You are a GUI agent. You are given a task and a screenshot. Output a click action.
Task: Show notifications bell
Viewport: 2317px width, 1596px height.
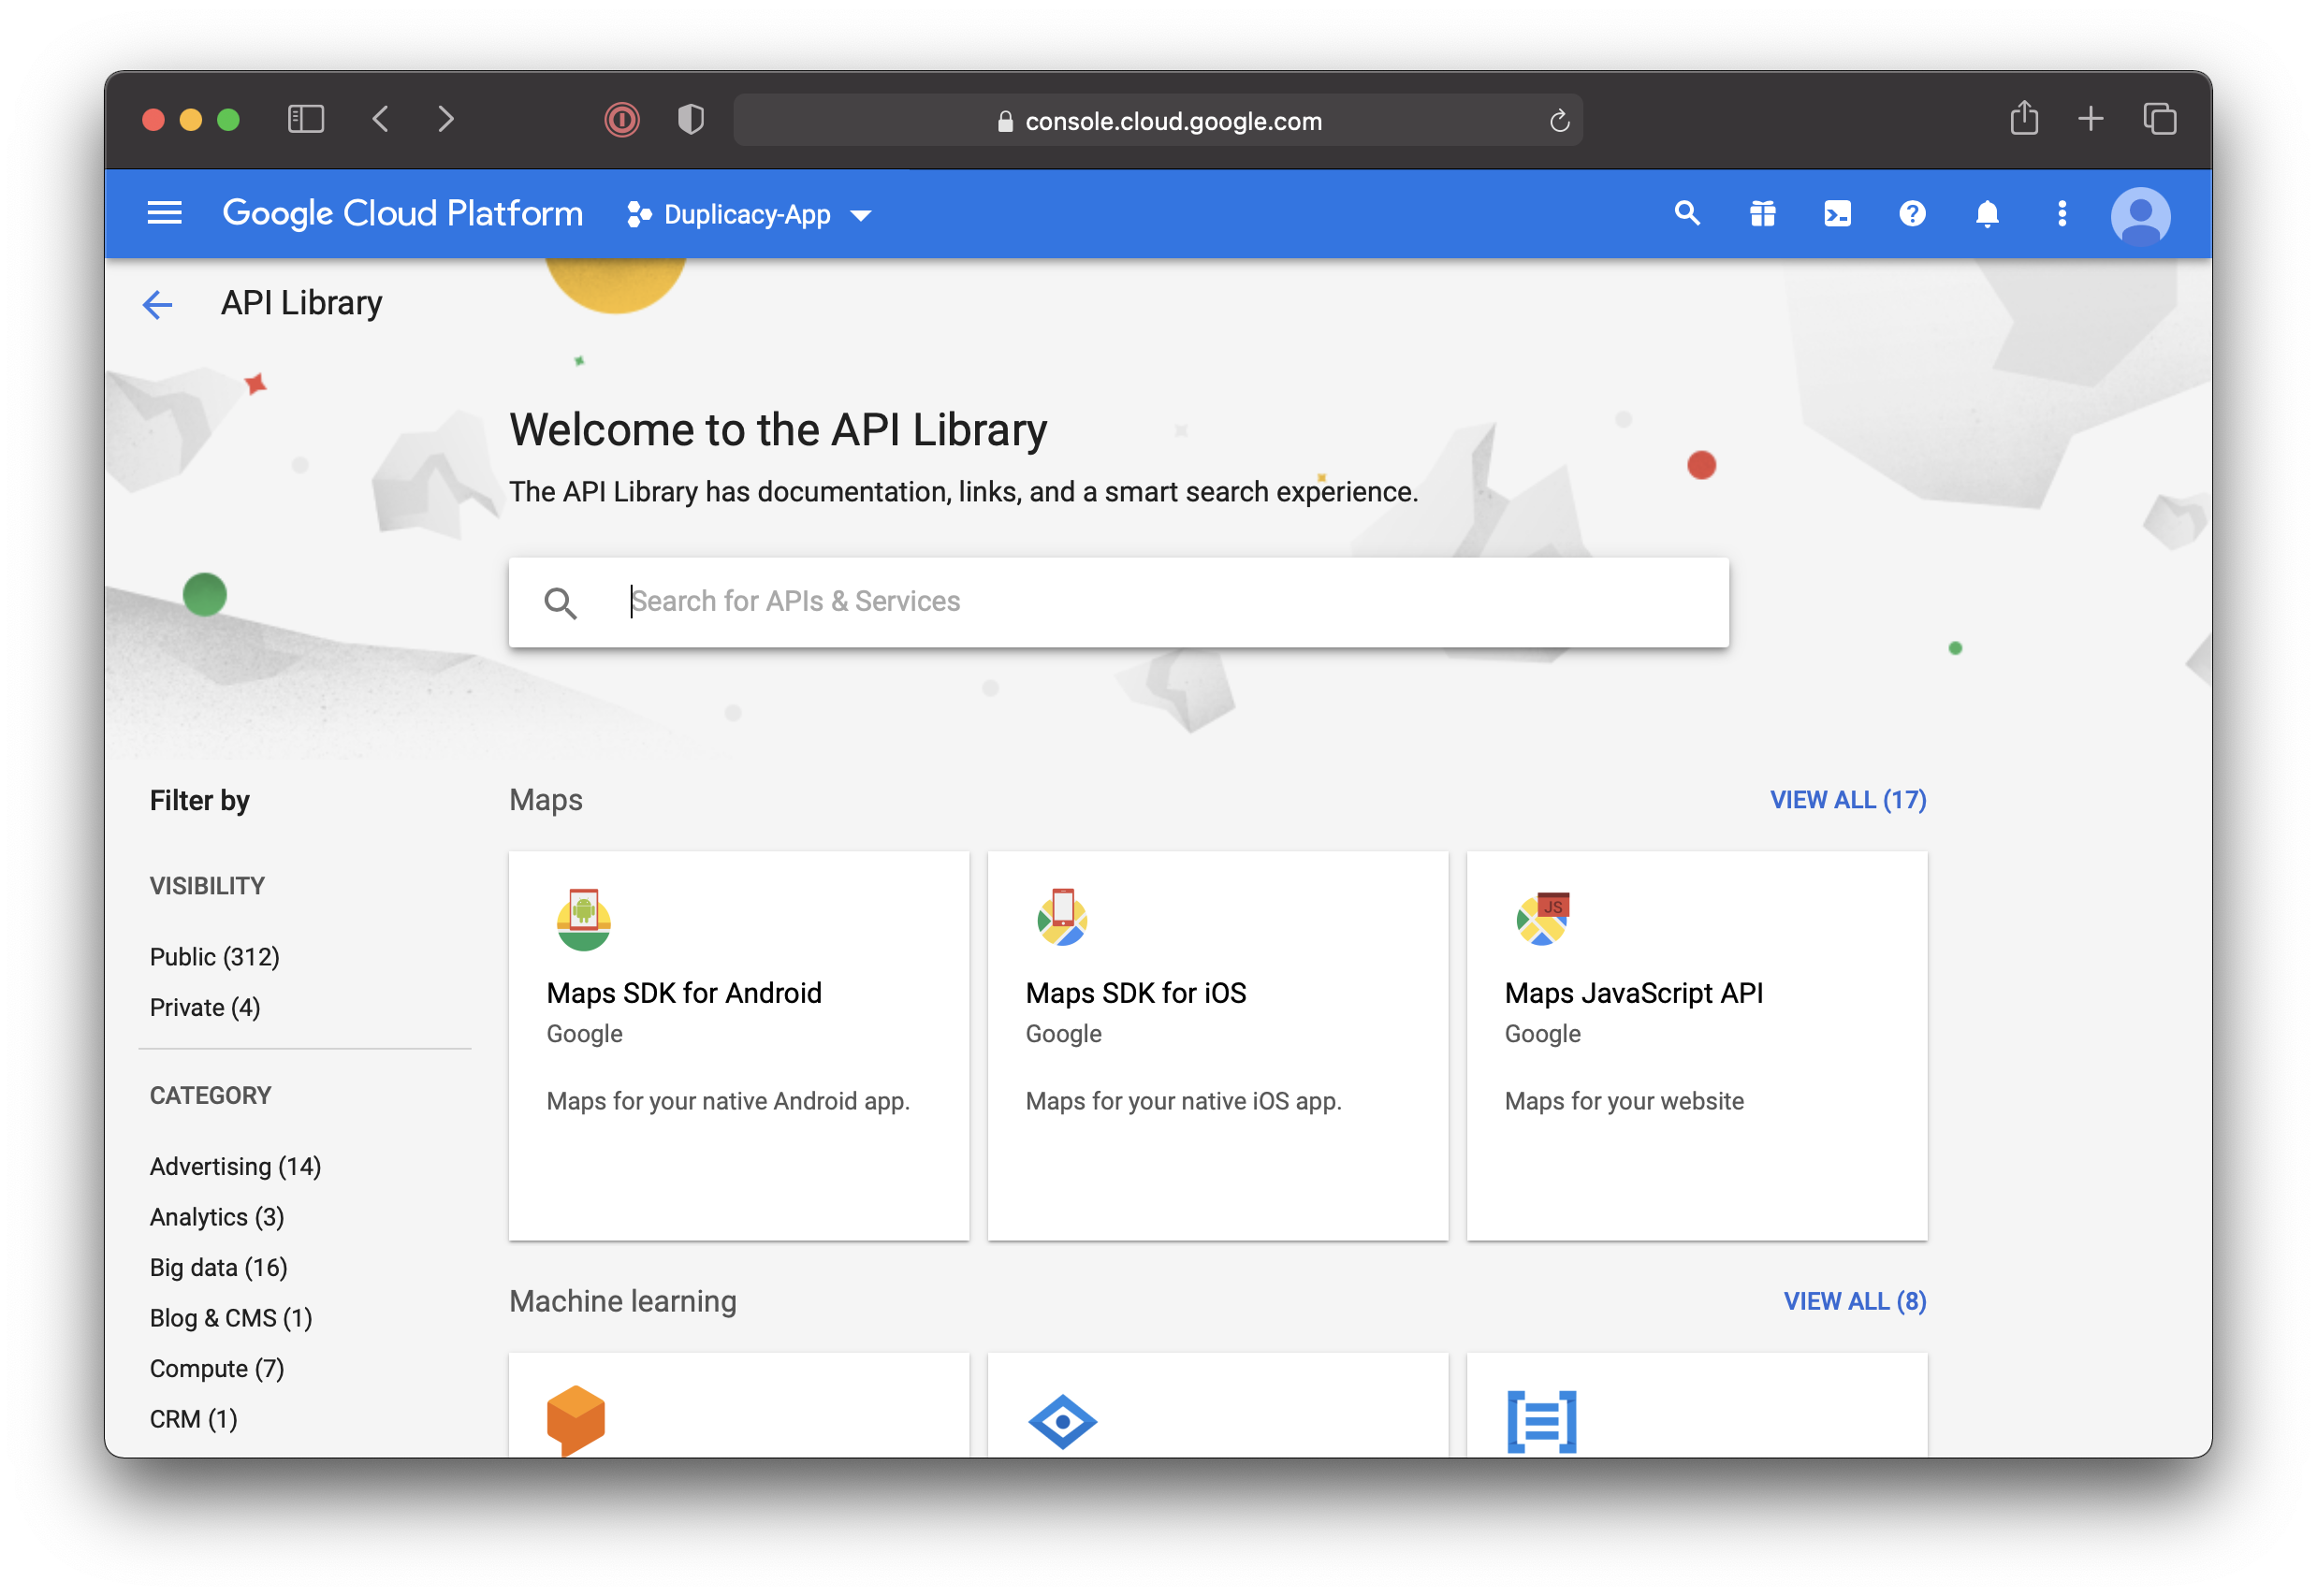pos(1987,213)
